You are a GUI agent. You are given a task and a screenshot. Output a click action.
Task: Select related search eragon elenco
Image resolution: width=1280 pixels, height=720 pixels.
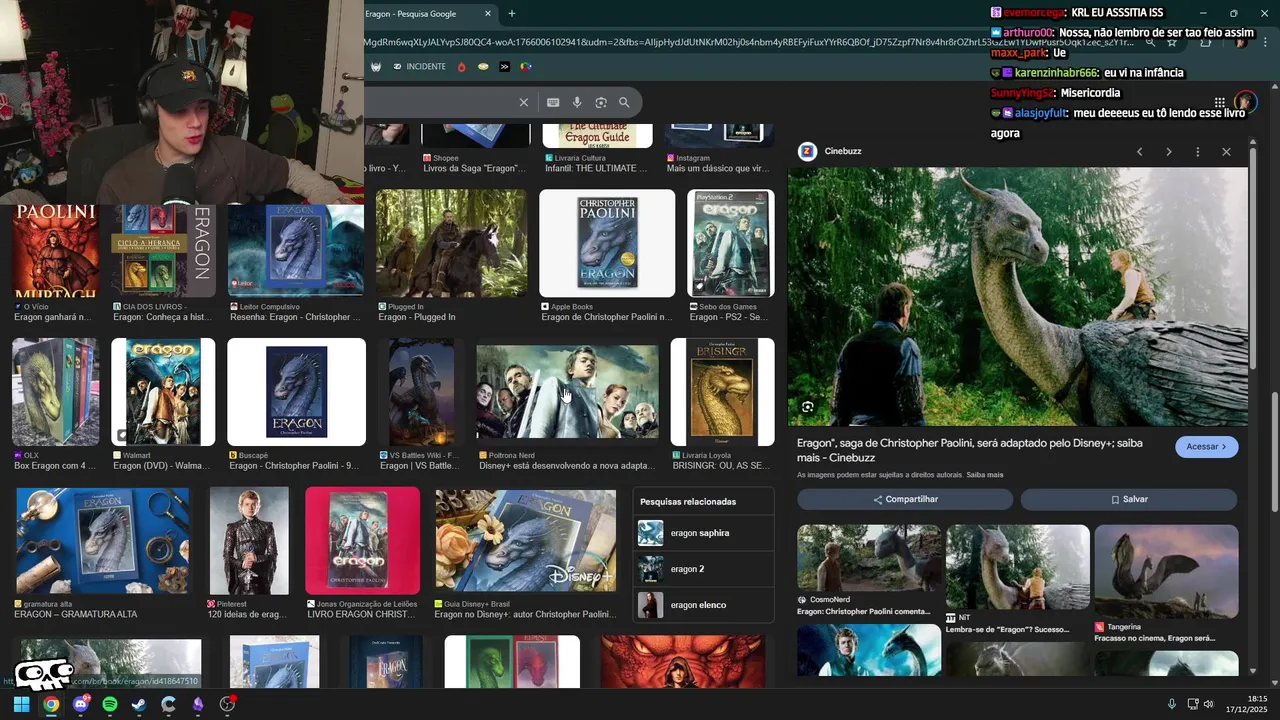tap(704, 605)
